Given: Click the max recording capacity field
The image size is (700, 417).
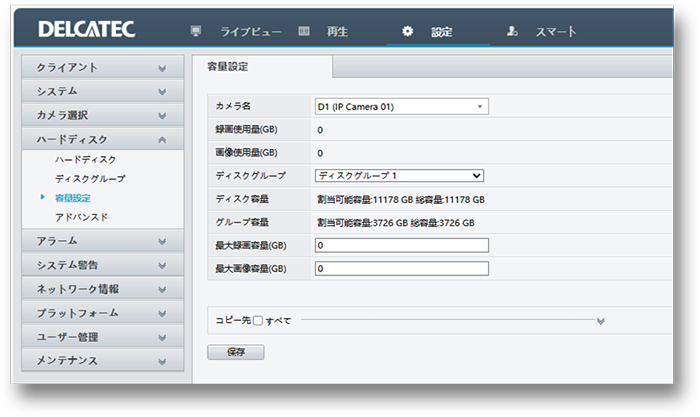Looking at the screenshot, I should (x=400, y=245).
